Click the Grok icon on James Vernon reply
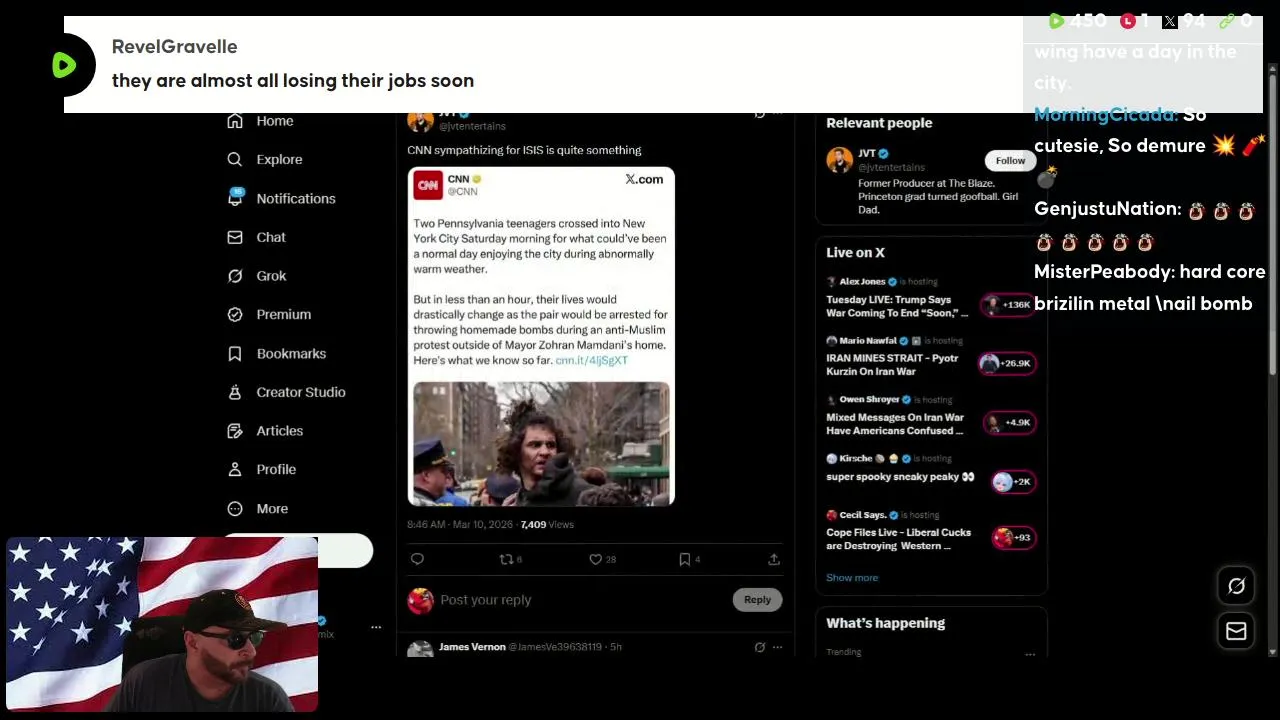 [760, 647]
